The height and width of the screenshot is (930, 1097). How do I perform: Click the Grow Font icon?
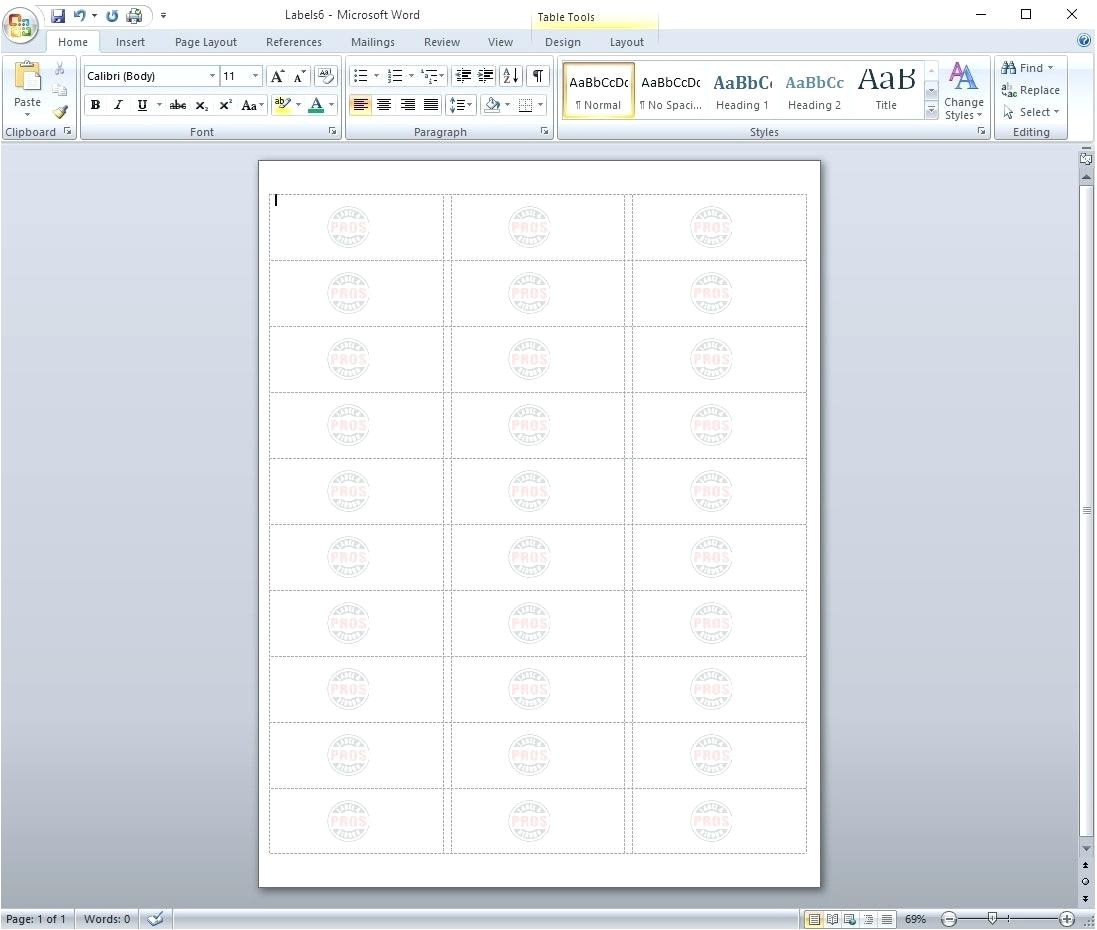tap(277, 76)
